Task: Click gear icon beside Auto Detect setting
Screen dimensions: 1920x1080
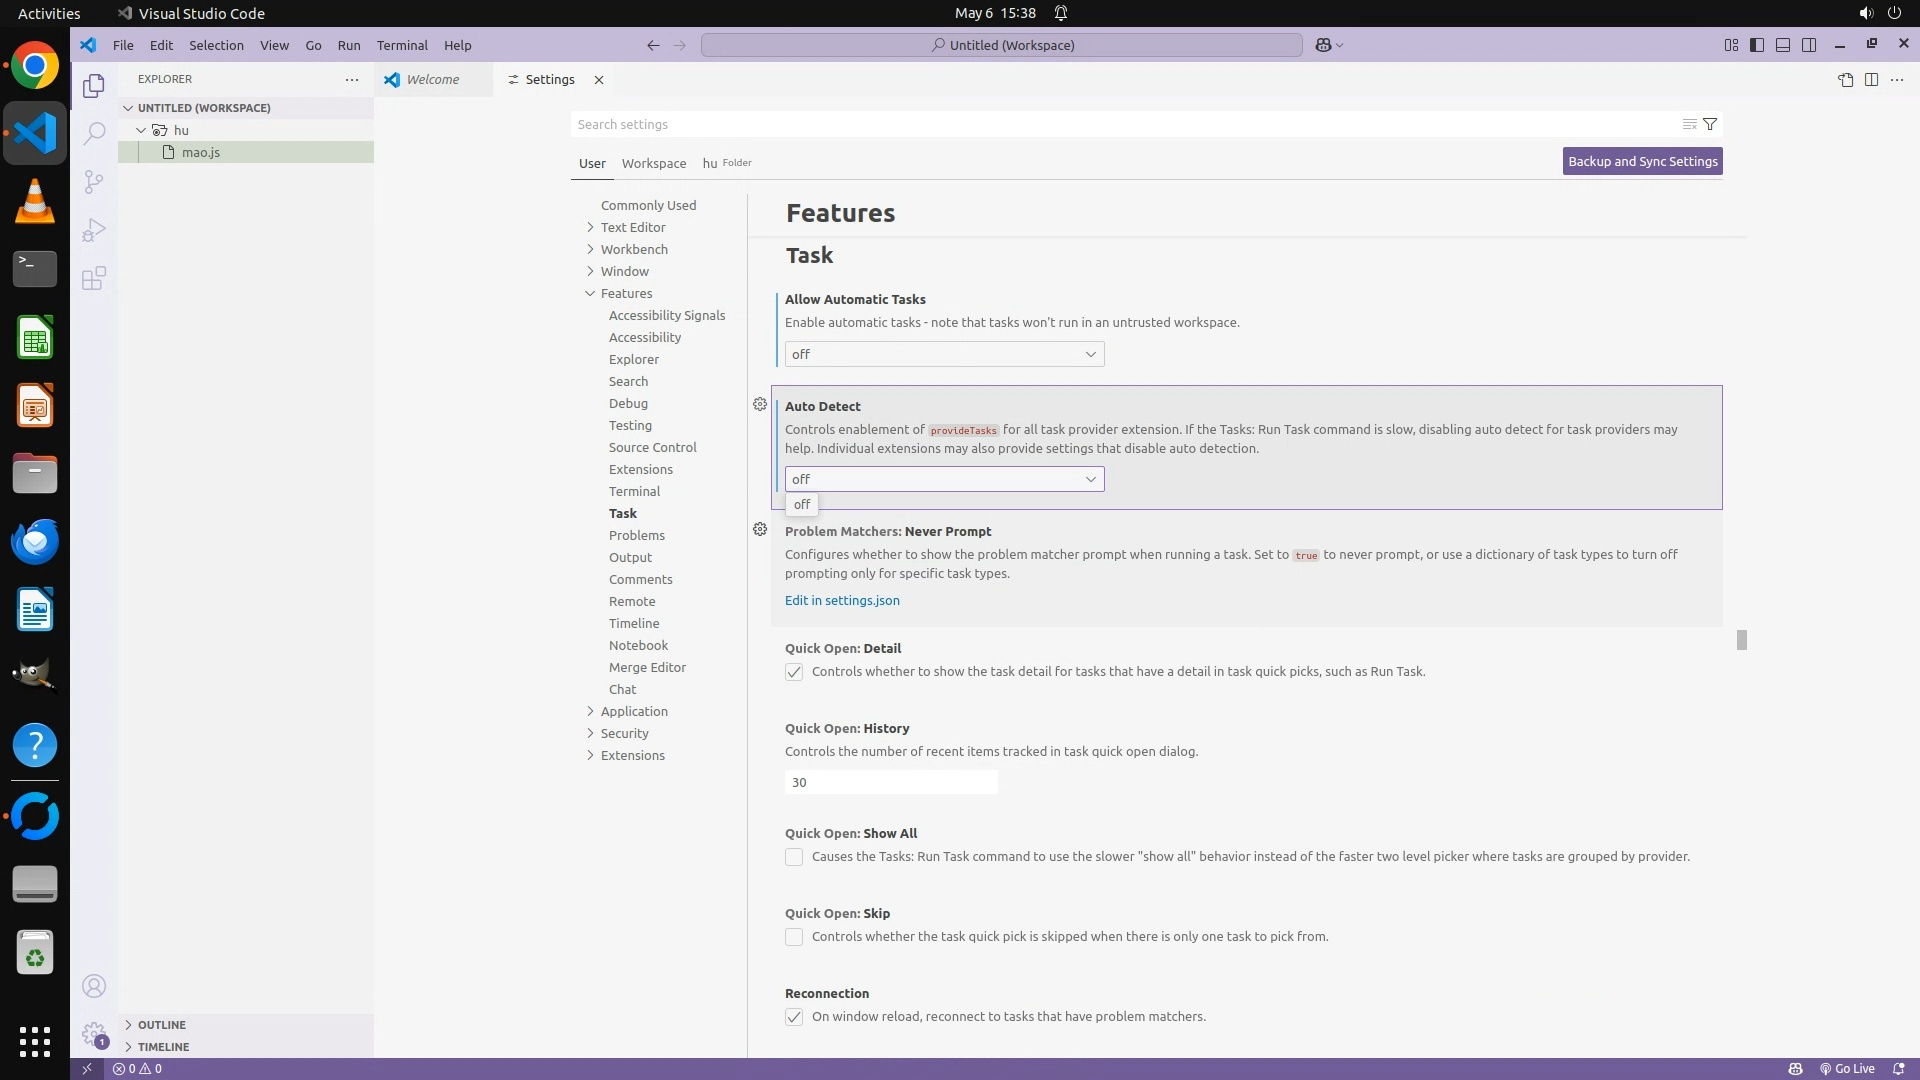Action: 760,404
